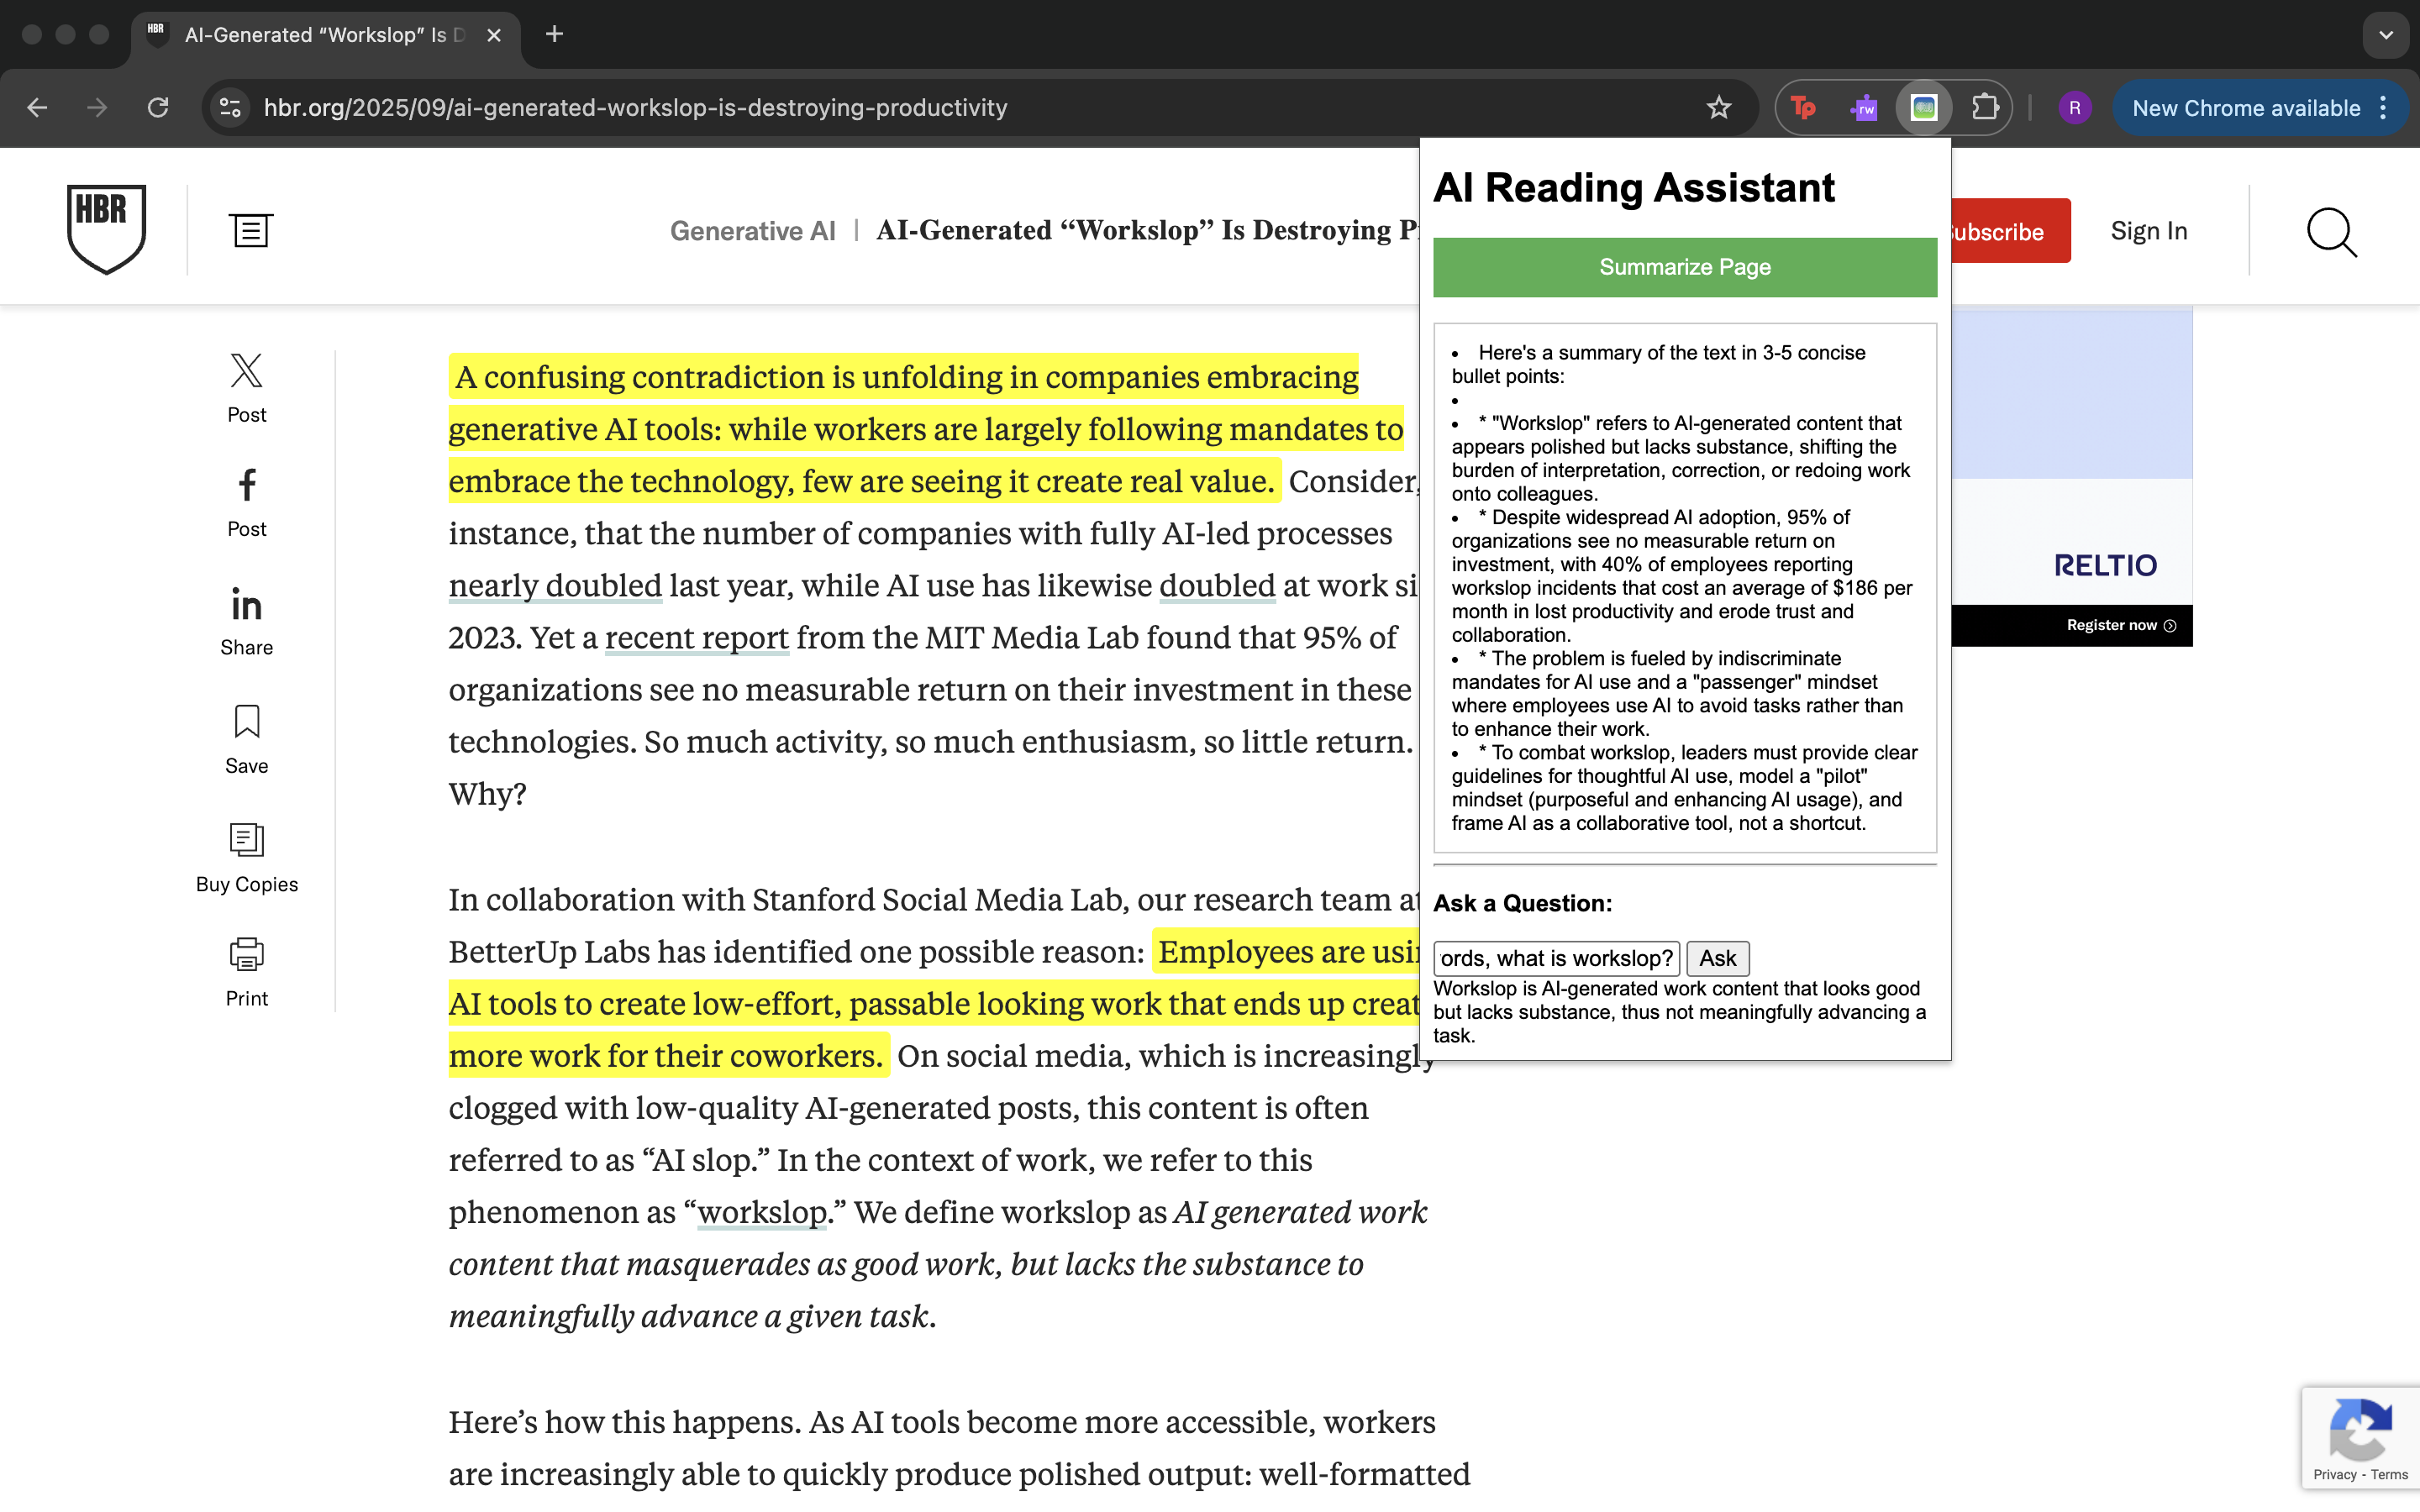Open the 'recent report' link
This screenshot has height=1512, width=2420.
tap(697, 638)
